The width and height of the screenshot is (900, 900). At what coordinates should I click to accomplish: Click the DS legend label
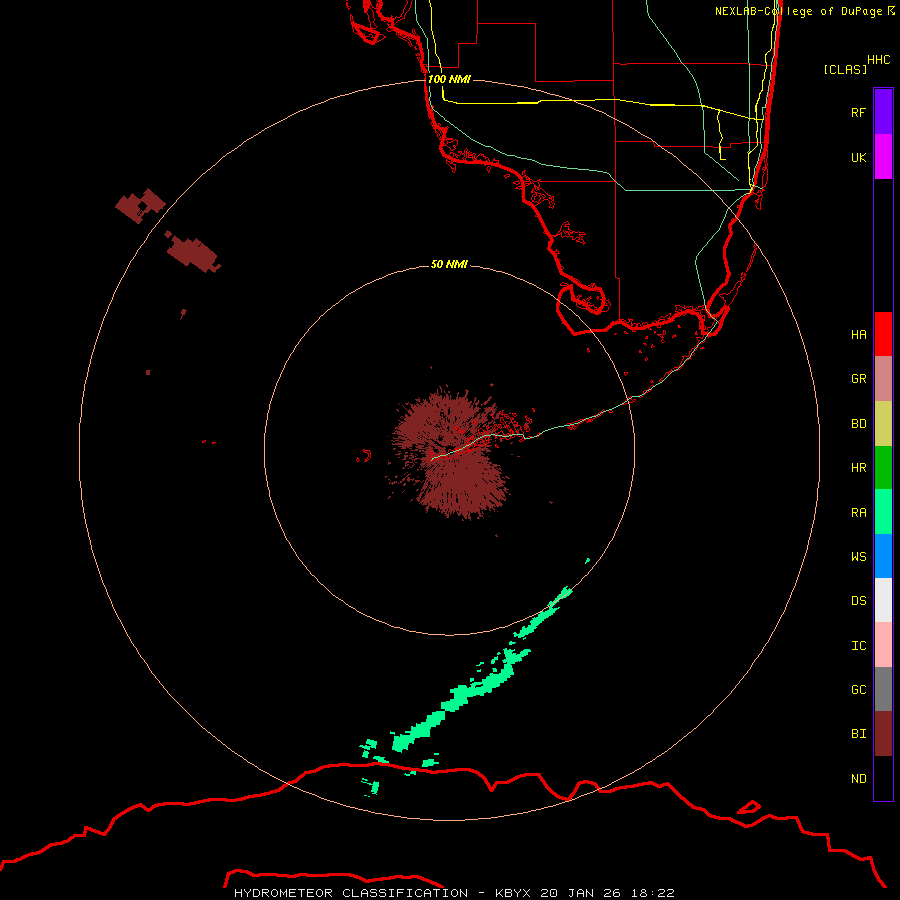click(858, 601)
